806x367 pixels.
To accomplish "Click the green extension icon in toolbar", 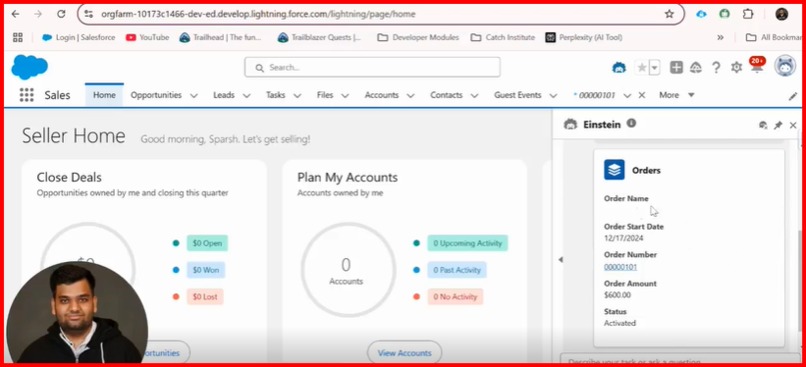I will point(724,14).
